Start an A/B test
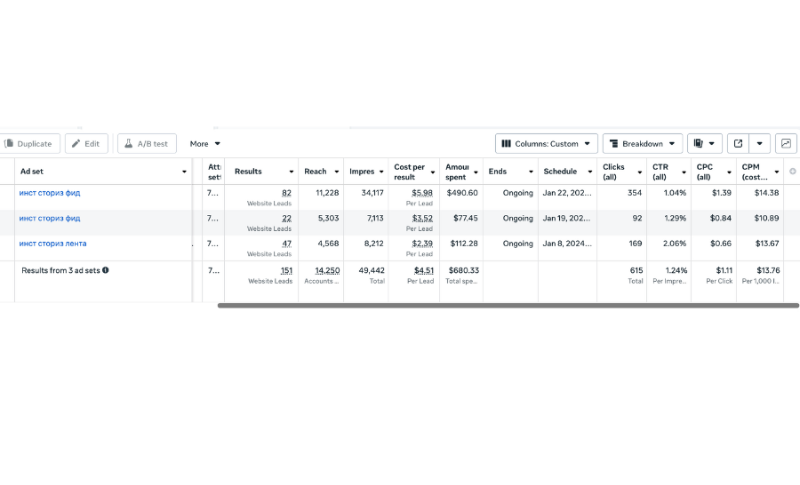This screenshot has height=485, width=800. click(147, 144)
